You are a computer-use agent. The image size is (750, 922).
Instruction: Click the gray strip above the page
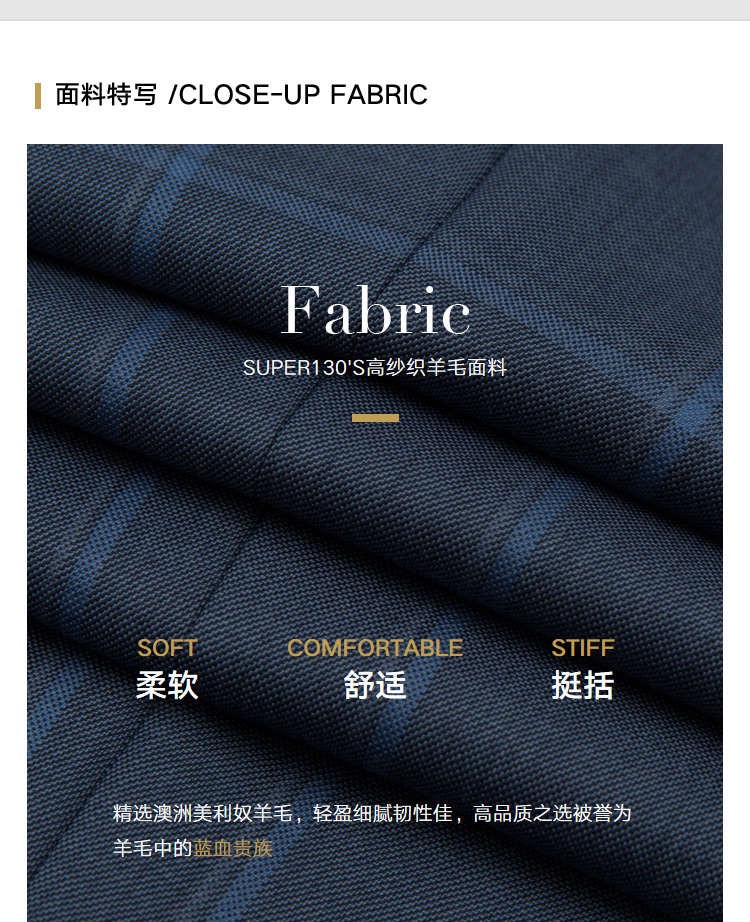click(x=375, y=9)
